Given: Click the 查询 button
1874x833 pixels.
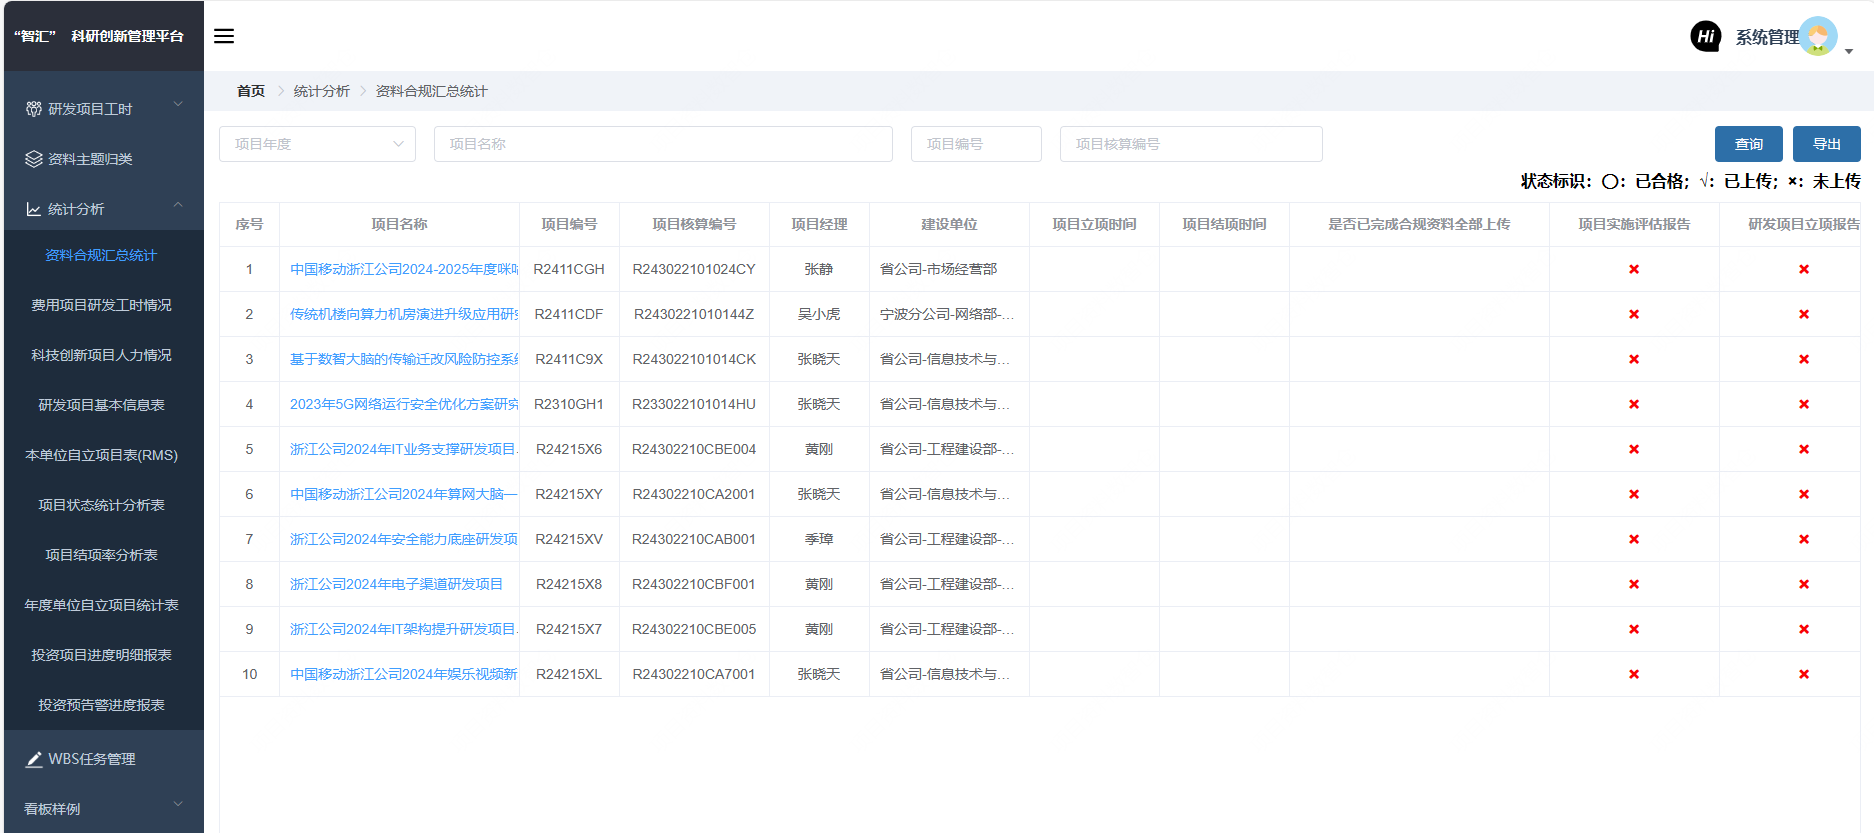Looking at the screenshot, I should pyautogui.click(x=1748, y=144).
